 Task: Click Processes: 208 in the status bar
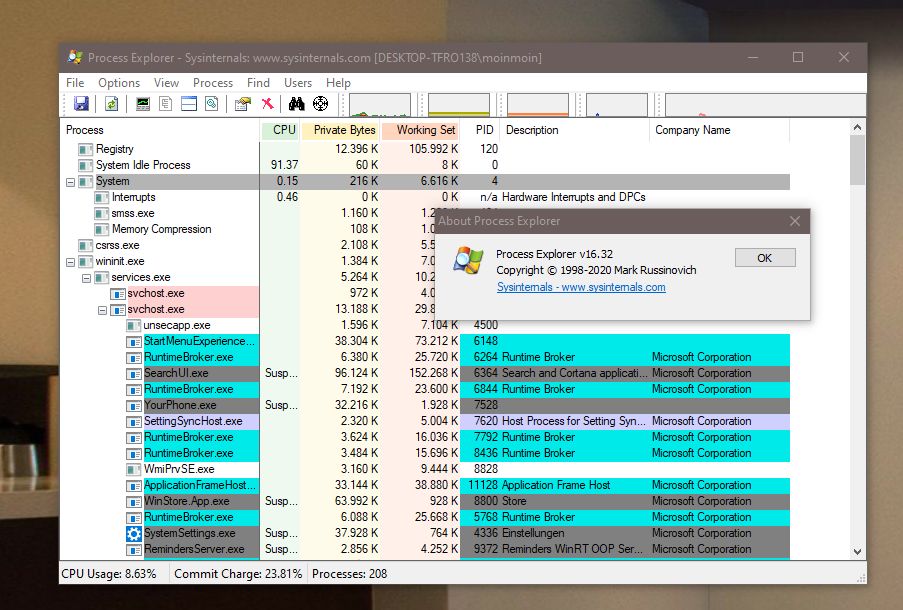coord(350,574)
